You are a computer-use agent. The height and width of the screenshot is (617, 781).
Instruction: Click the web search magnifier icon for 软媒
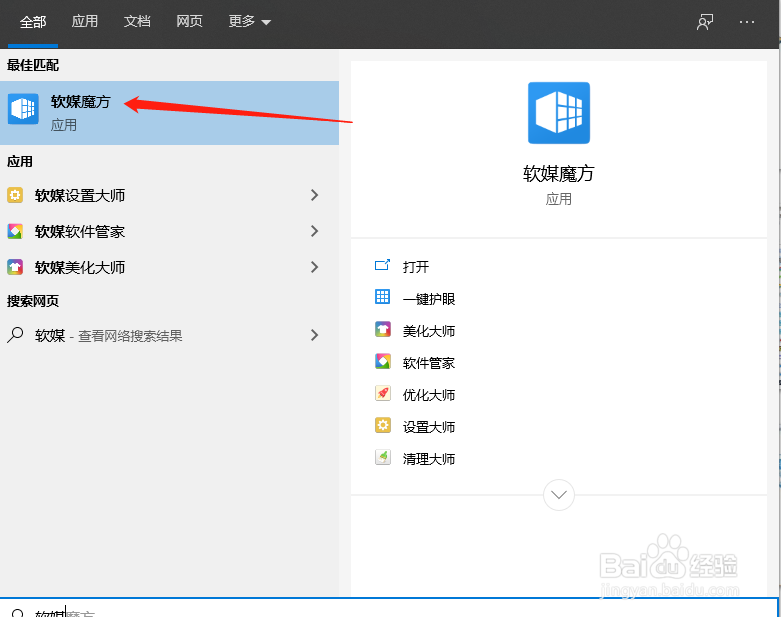(x=15, y=335)
